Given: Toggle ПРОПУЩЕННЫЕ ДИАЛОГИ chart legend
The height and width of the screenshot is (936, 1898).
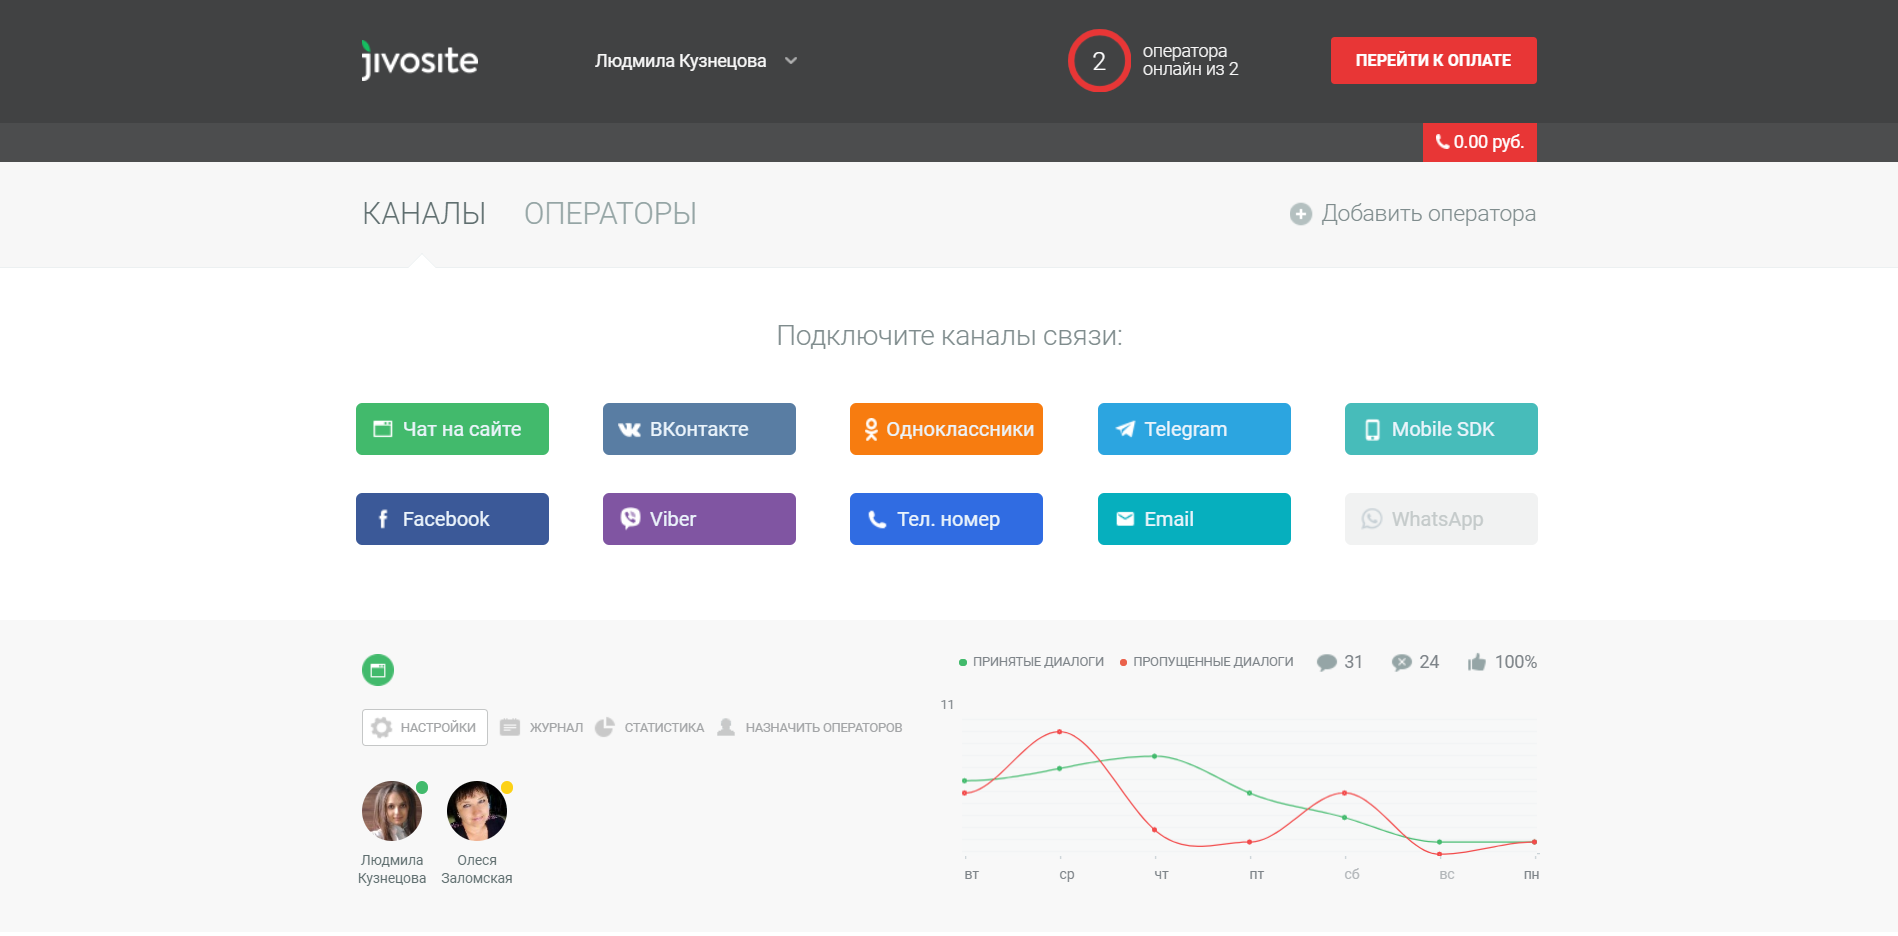Looking at the screenshot, I should click(x=1206, y=662).
